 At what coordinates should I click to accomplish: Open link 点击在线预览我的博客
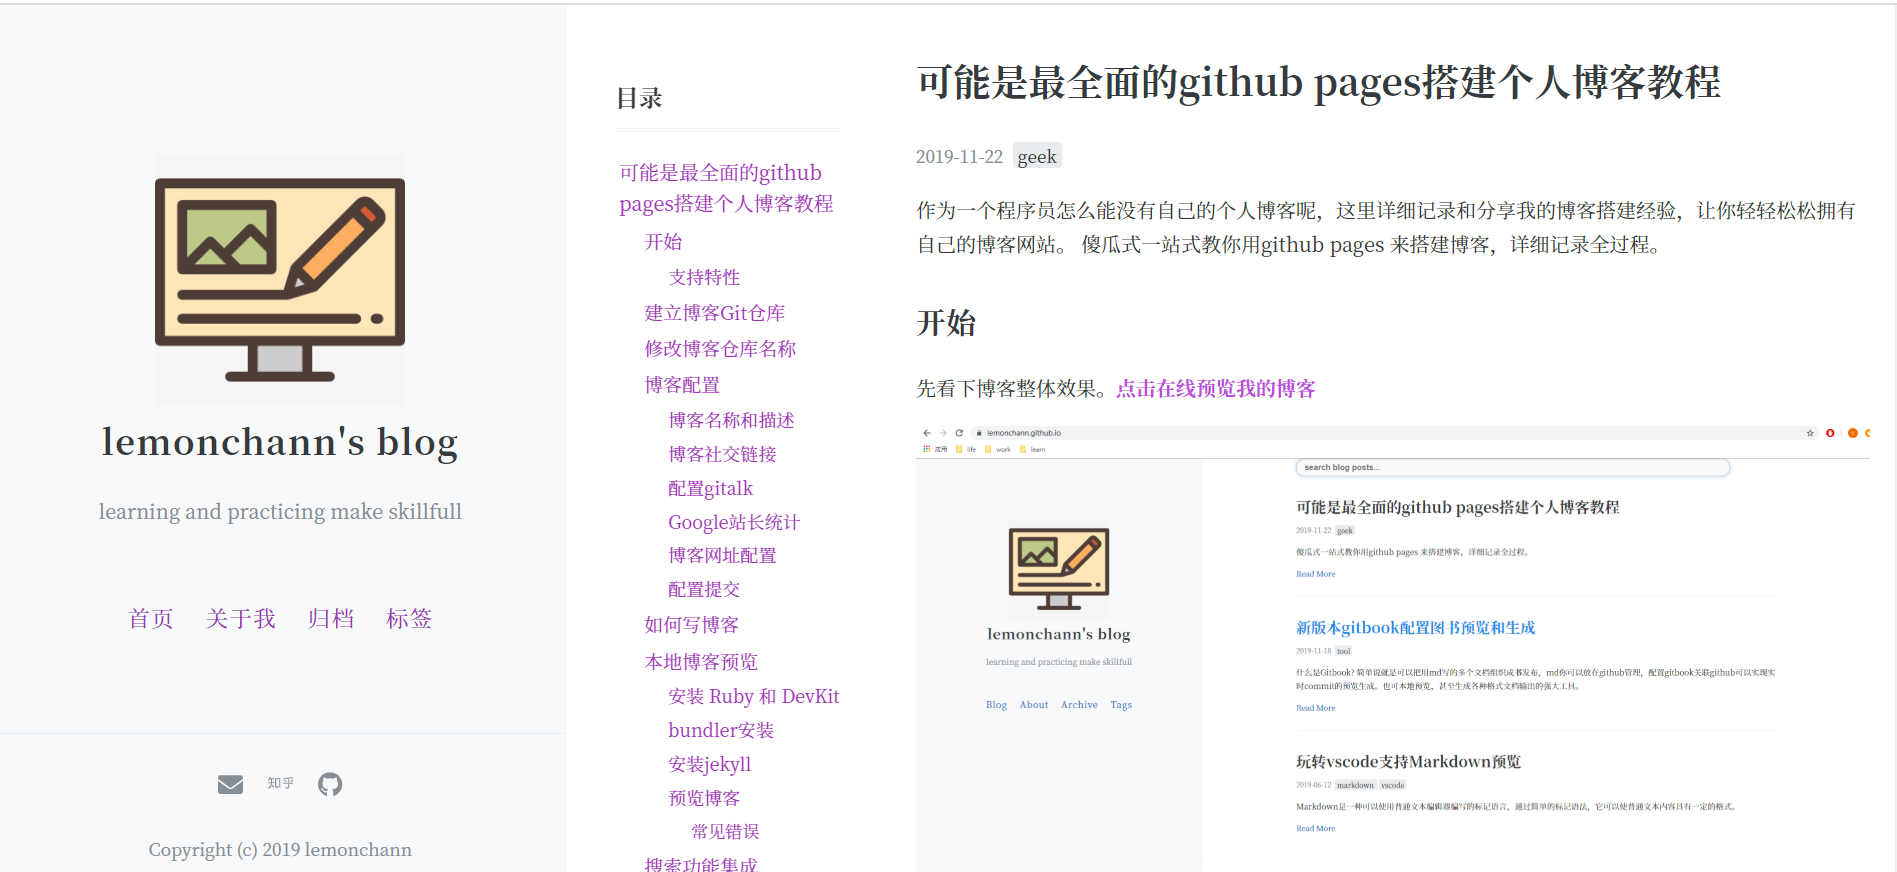tap(1216, 388)
